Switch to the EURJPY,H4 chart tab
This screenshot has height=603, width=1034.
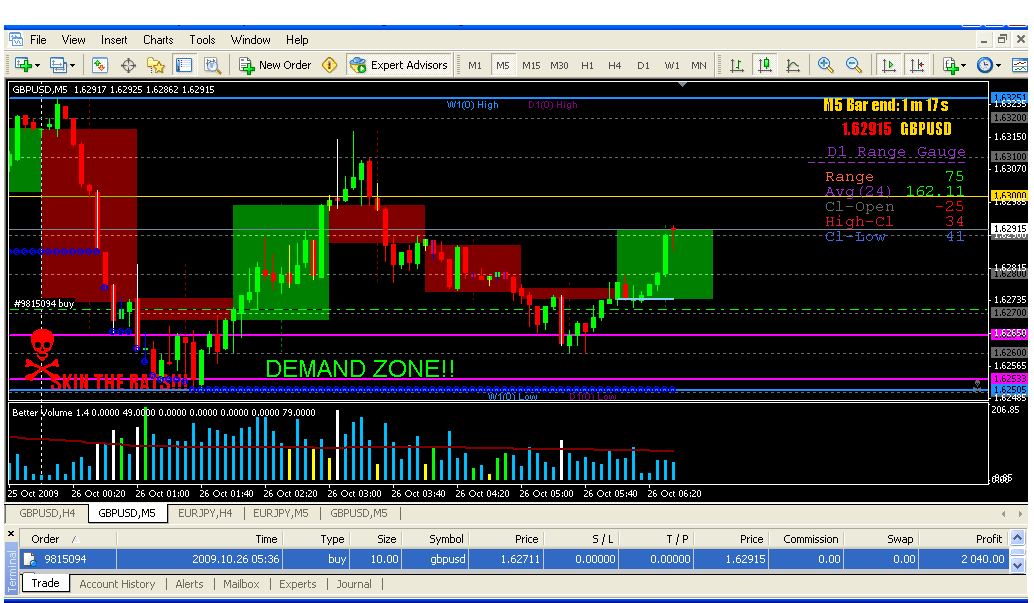tap(205, 513)
